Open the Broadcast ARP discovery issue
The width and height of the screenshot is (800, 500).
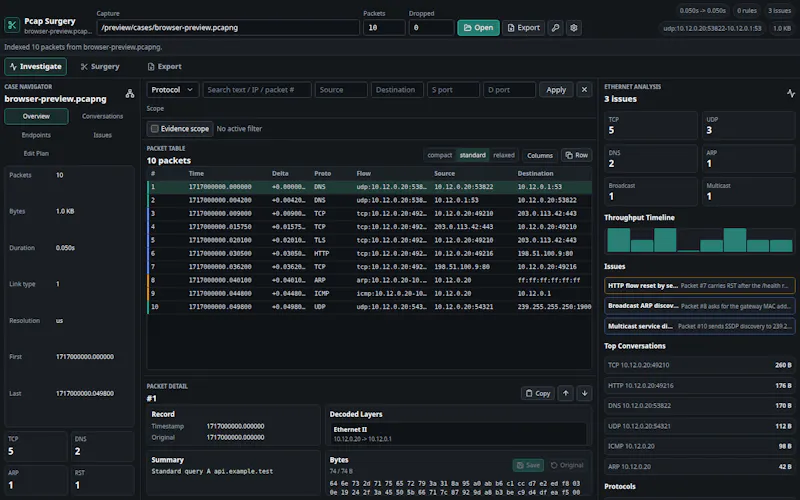699,306
